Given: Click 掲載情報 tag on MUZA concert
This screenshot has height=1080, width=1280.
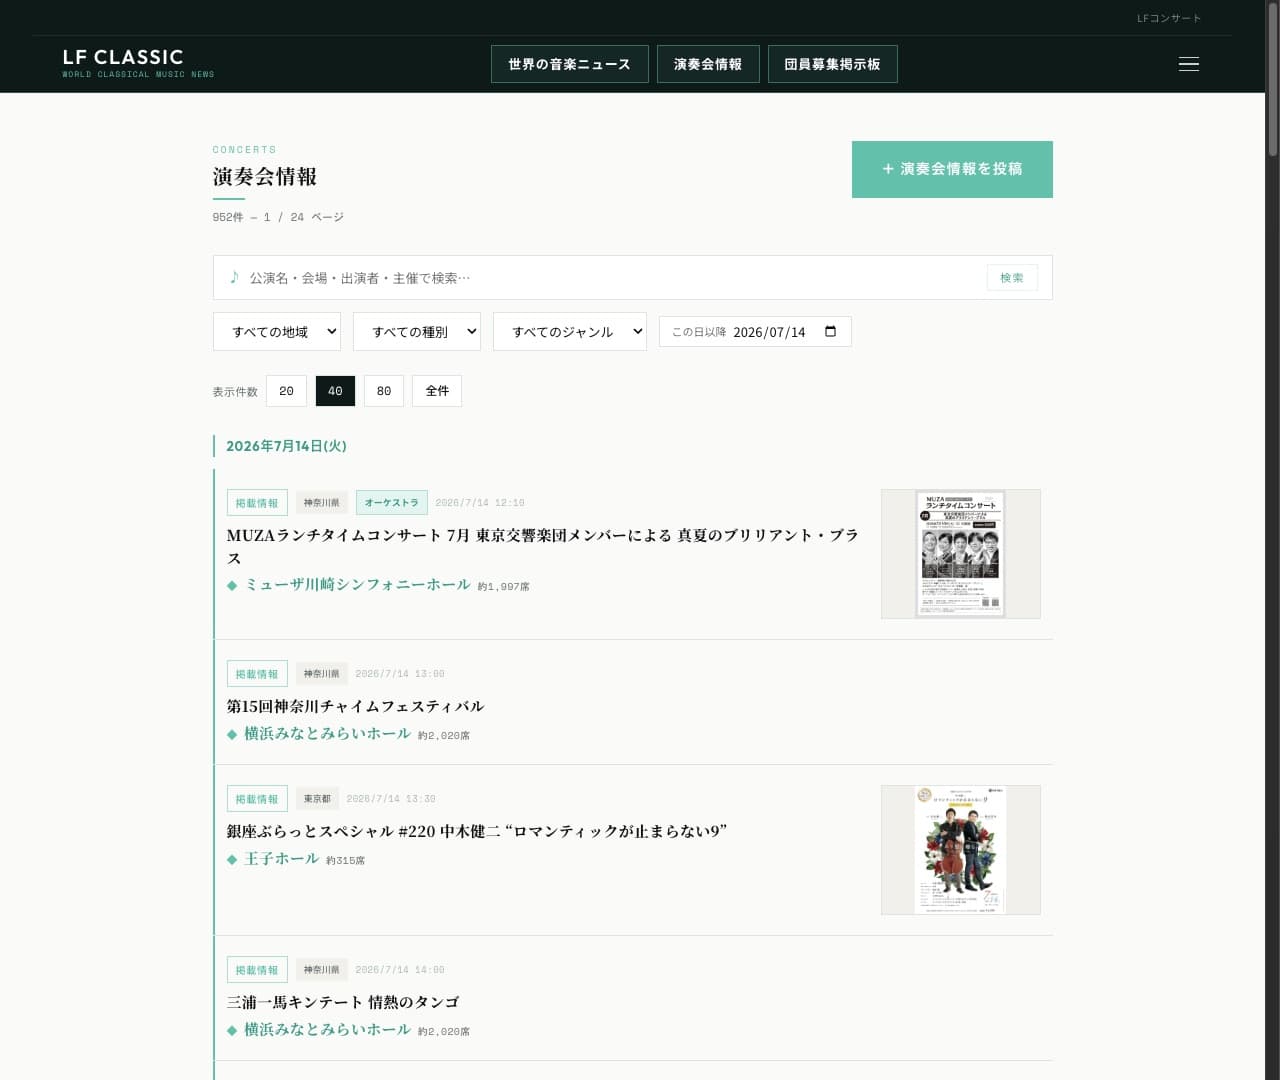Looking at the screenshot, I should pyautogui.click(x=257, y=503).
